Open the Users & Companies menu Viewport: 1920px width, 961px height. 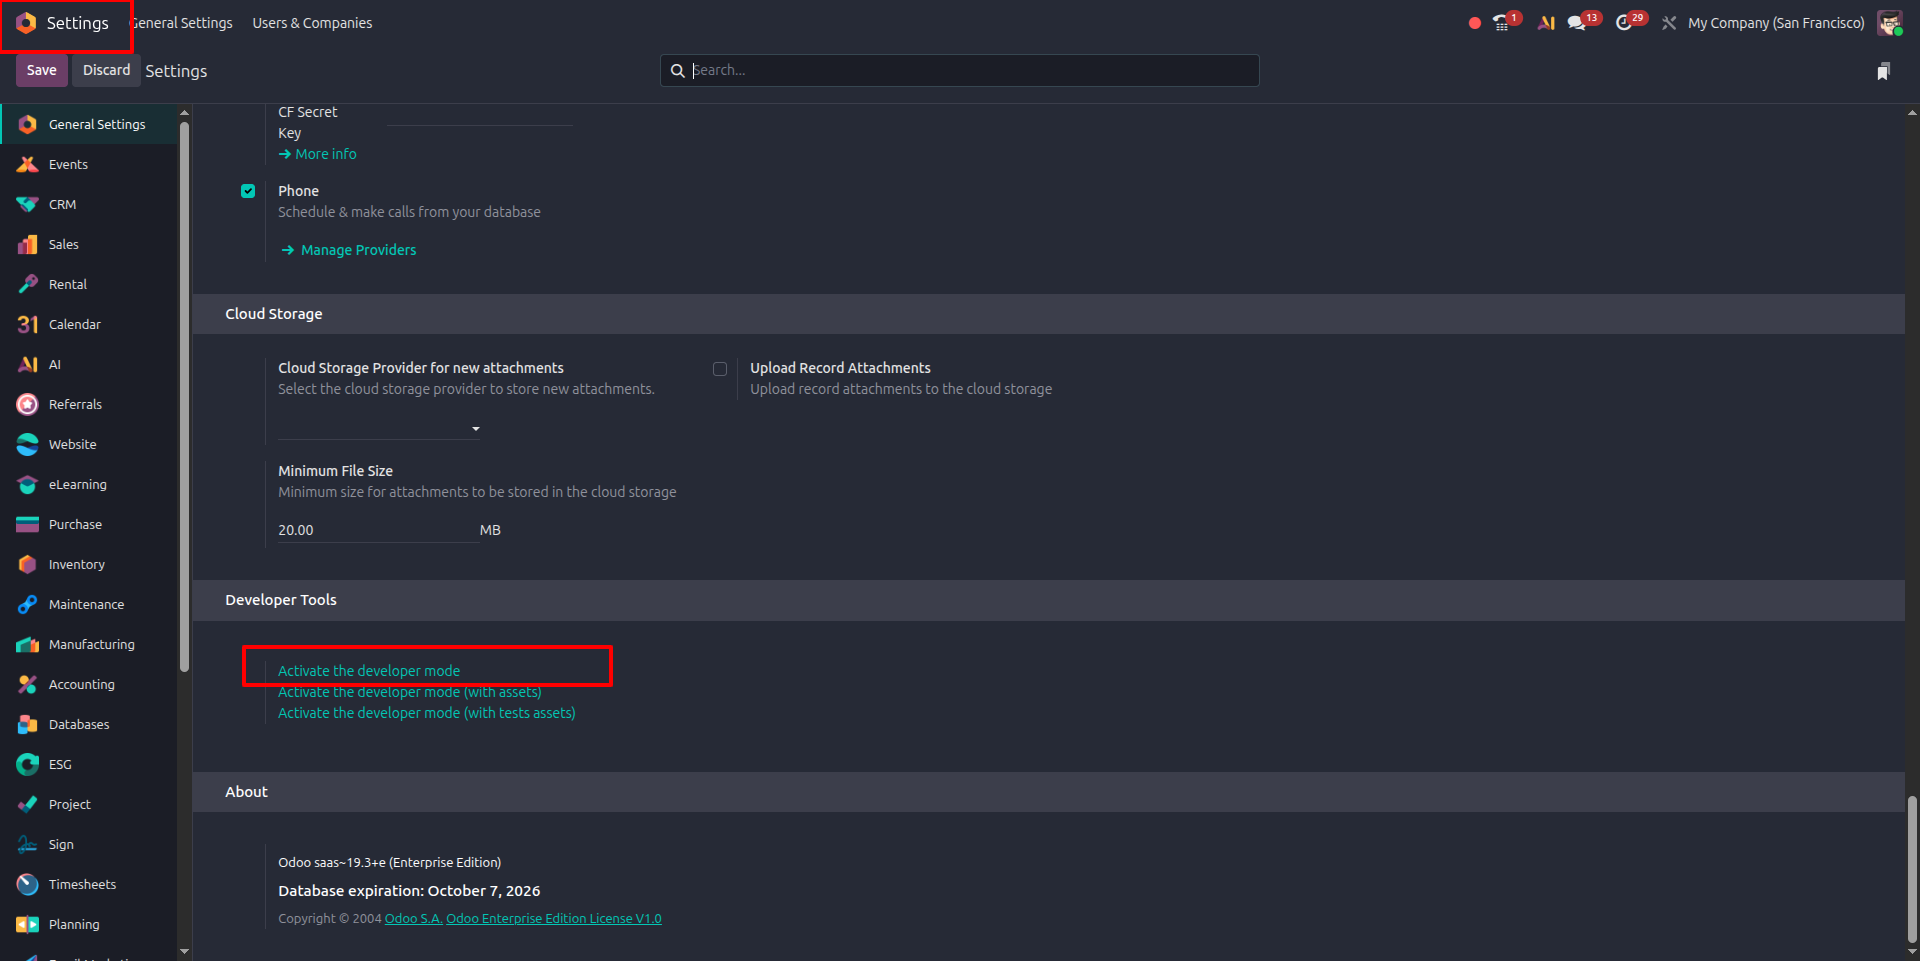[312, 23]
